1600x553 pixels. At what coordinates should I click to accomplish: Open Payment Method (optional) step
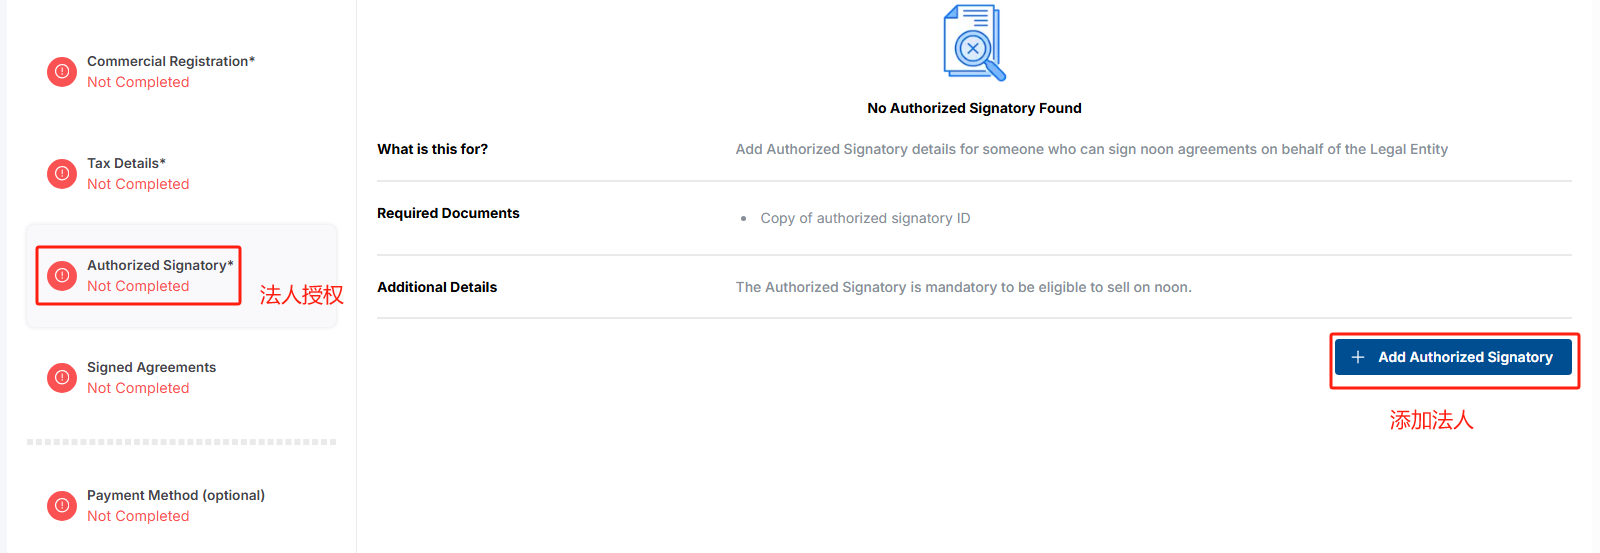point(176,495)
